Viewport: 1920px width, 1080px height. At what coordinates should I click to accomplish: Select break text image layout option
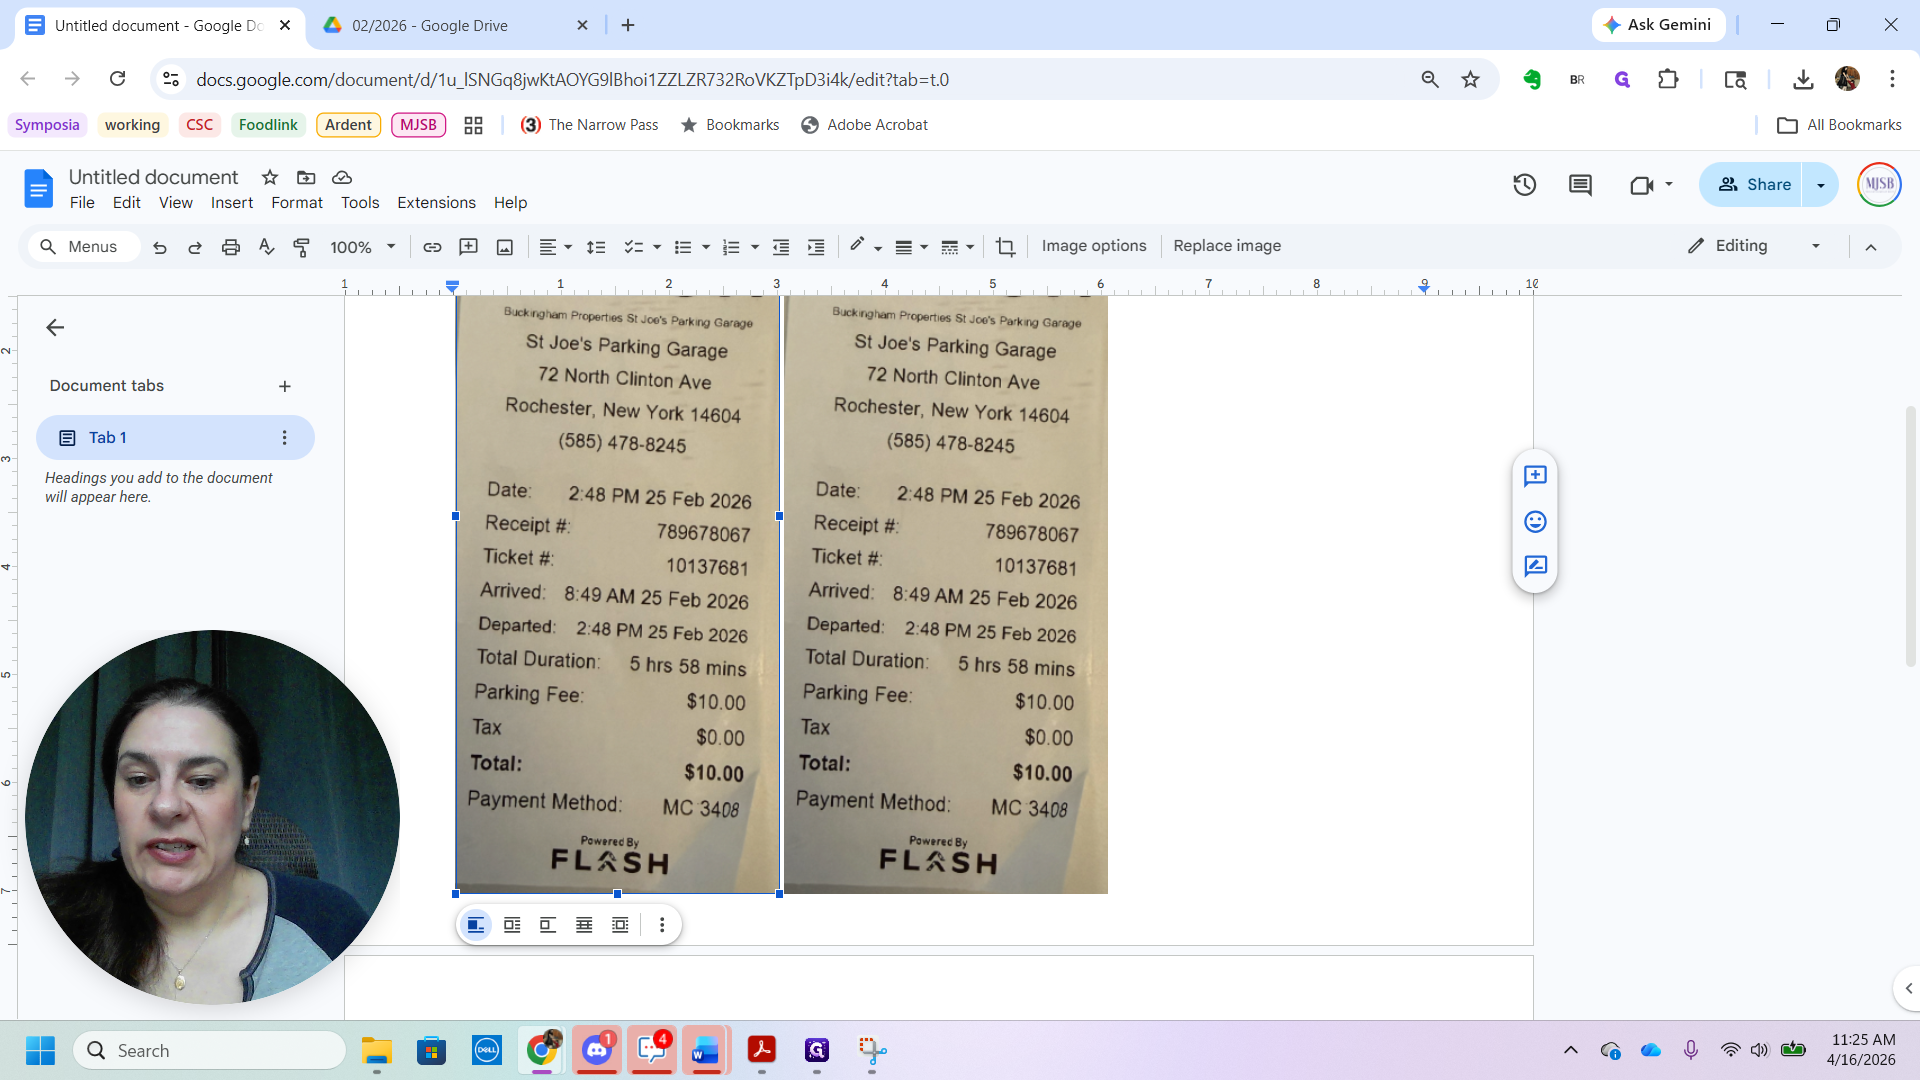[x=548, y=925]
